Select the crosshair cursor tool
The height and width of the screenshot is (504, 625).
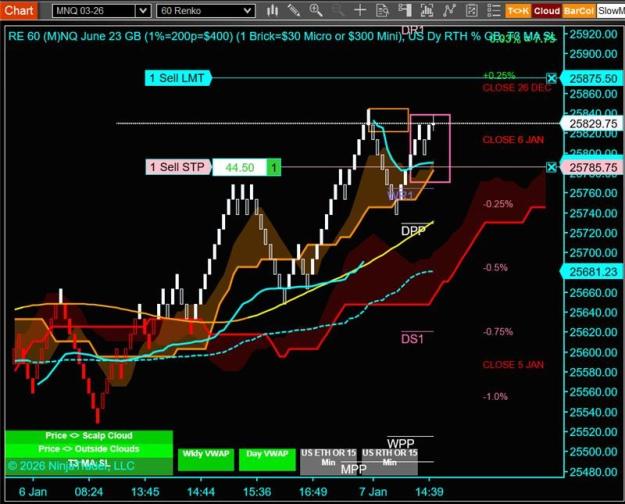[x=360, y=10]
